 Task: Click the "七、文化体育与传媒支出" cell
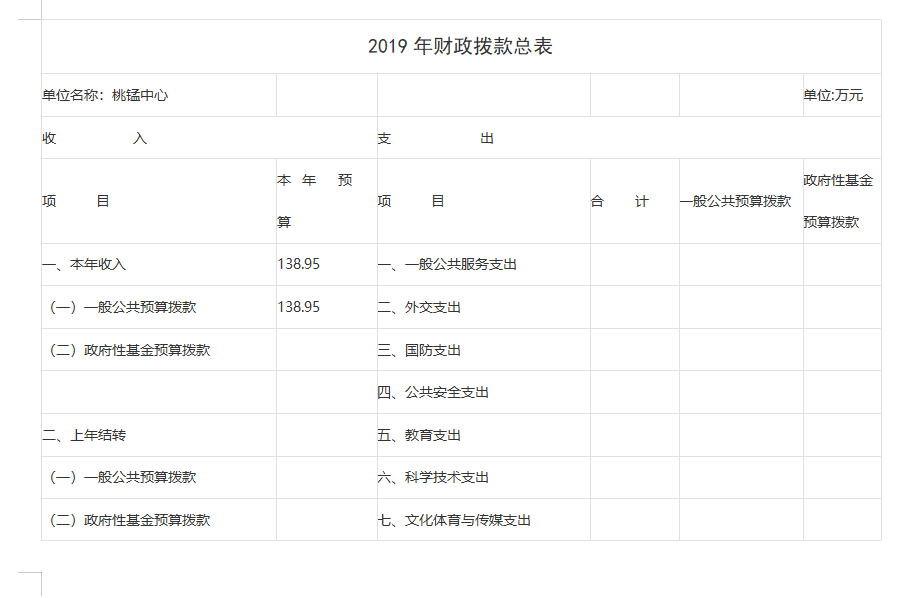coord(454,520)
